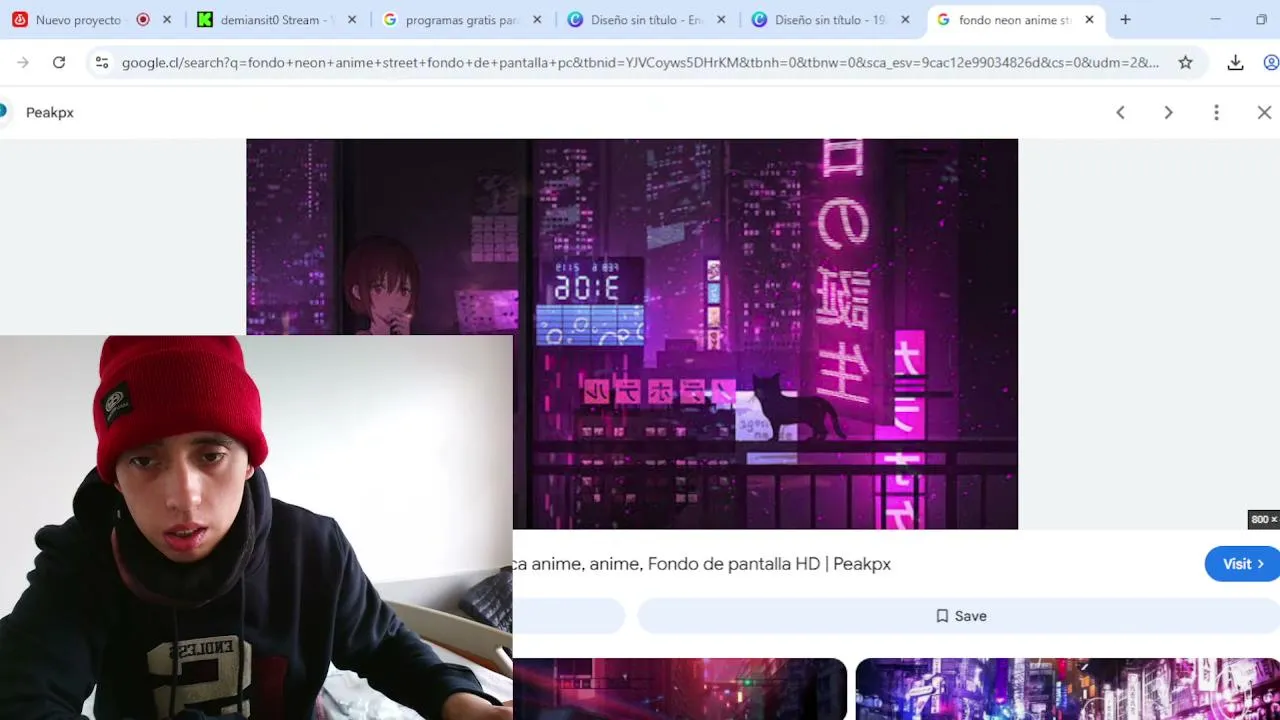The width and height of the screenshot is (1280, 720).
Task: Close the Diseño sin título - 19 tab
Action: (905, 20)
